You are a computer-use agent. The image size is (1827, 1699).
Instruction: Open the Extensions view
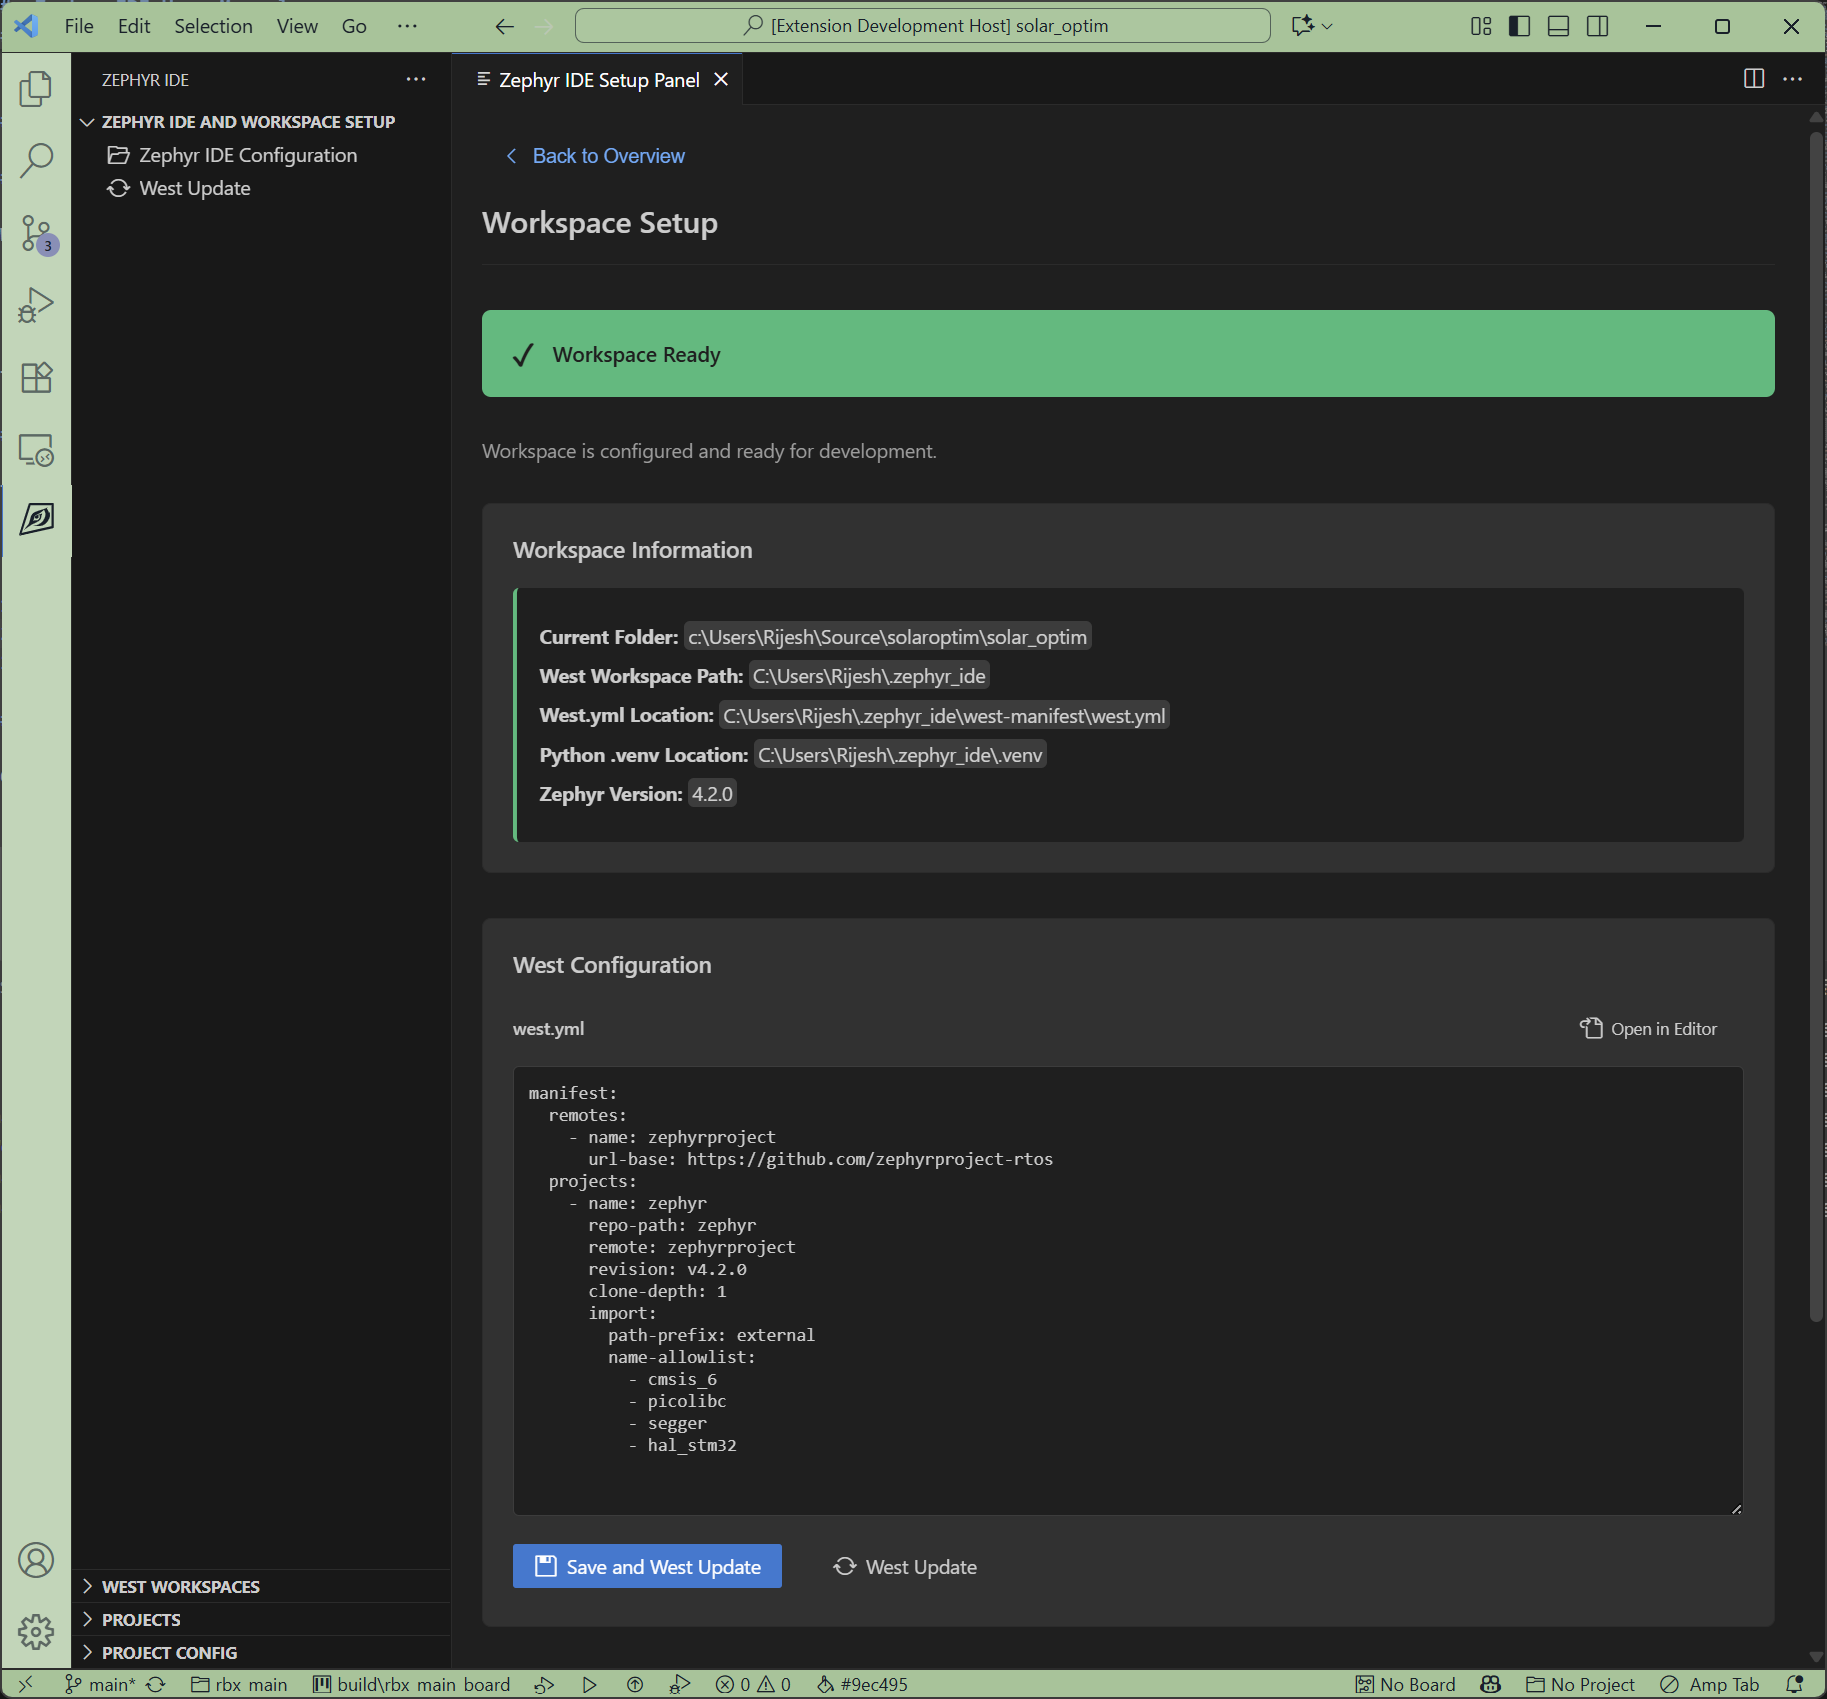pyautogui.click(x=36, y=377)
